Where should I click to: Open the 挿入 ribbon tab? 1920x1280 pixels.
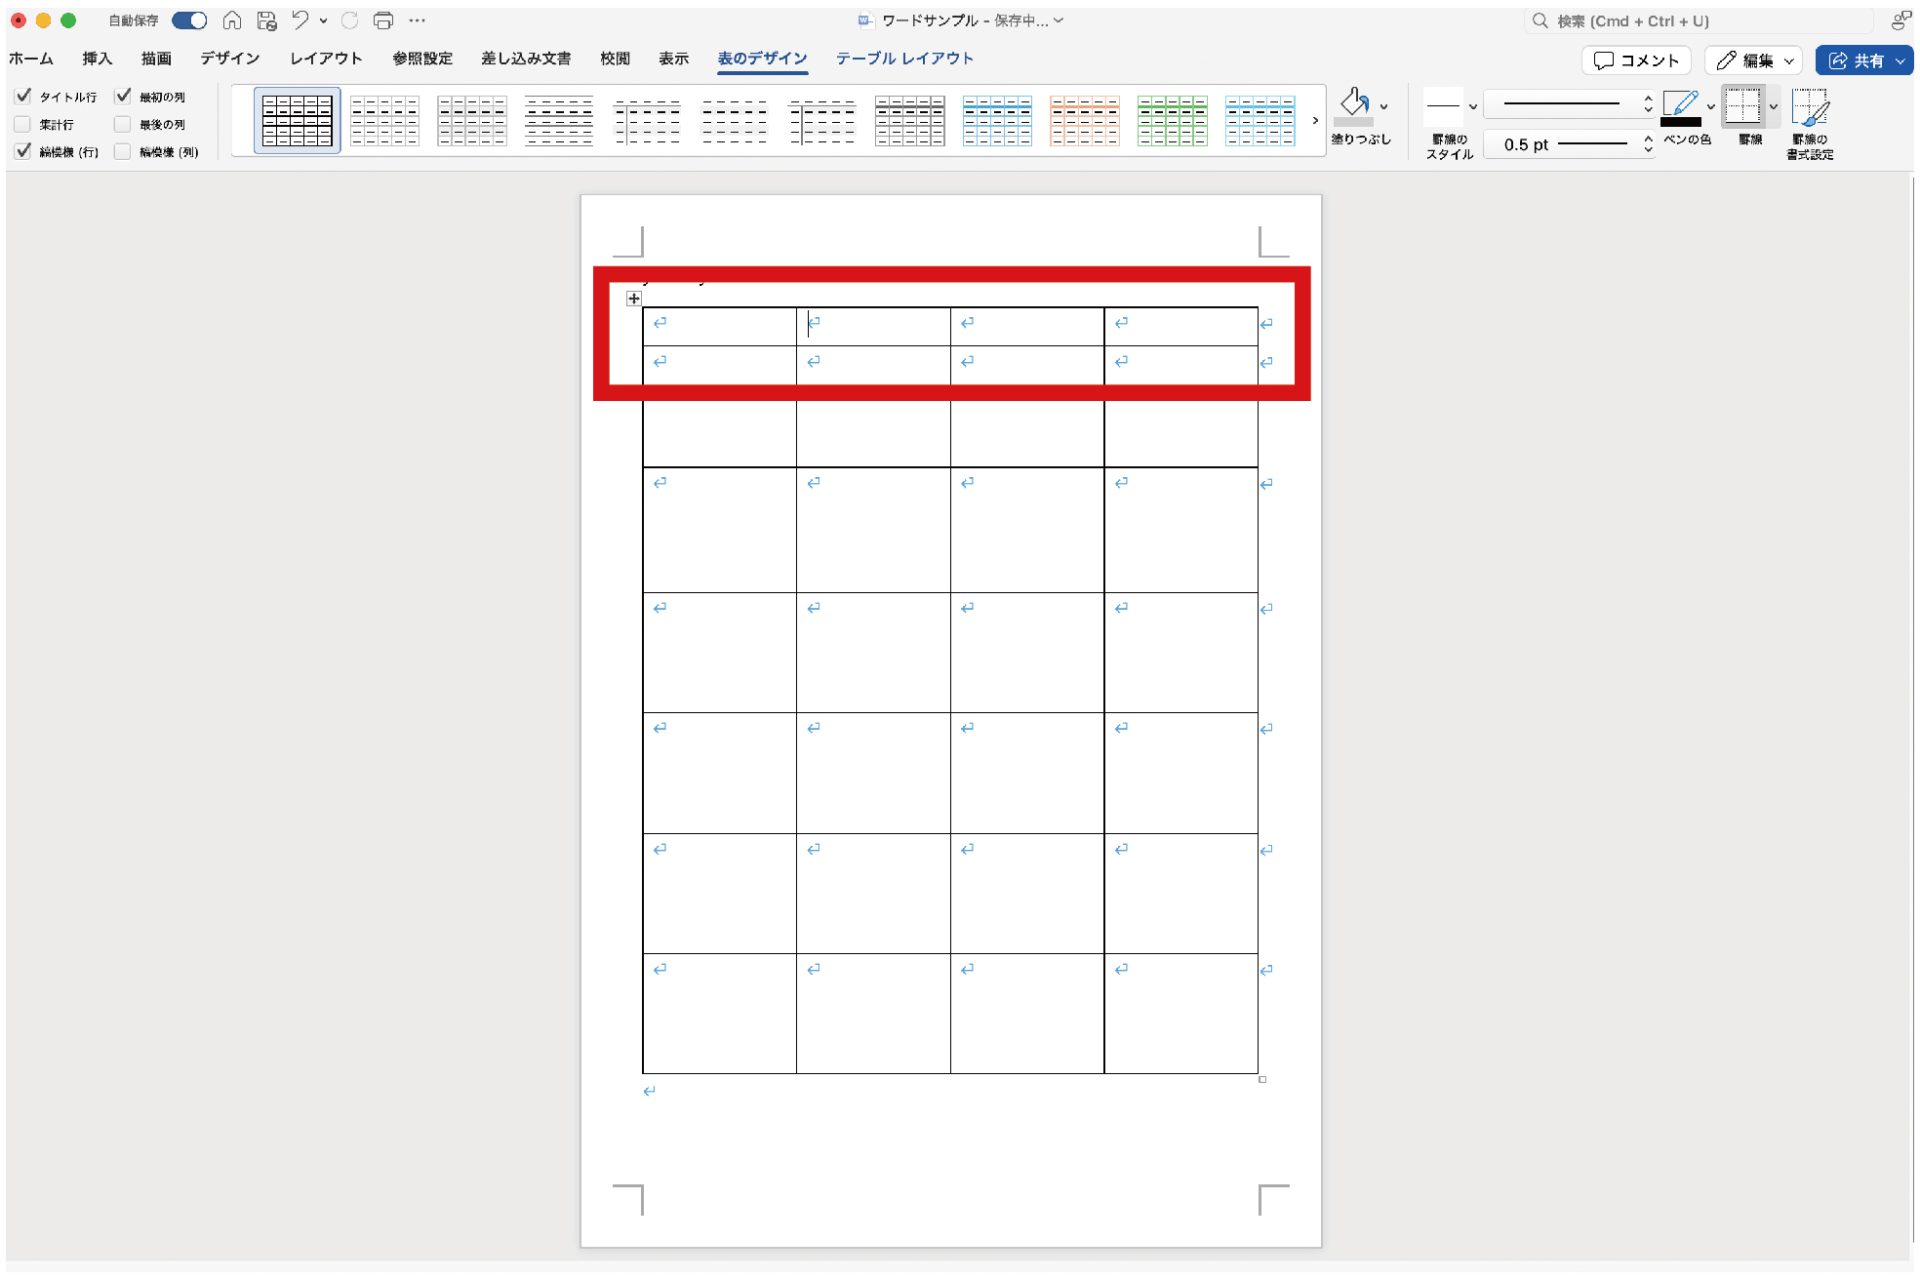(x=97, y=58)
